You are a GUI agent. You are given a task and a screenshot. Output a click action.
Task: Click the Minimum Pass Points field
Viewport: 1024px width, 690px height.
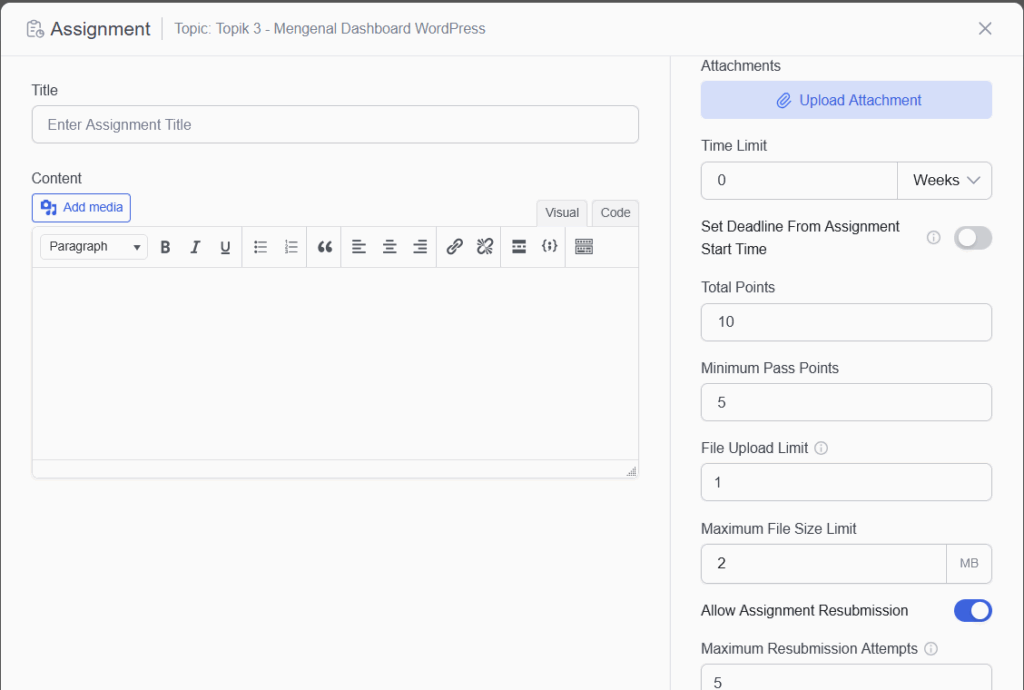[x=846, y=402]
